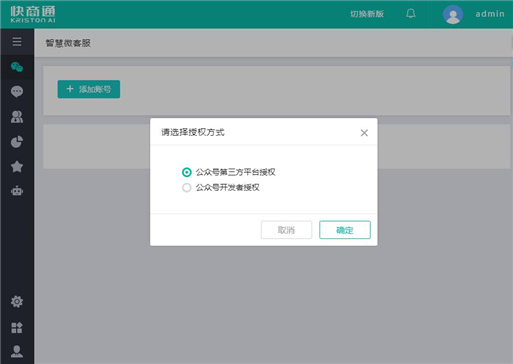Open the chat bubble sidebar icon
Viewport: 513px width, 364px height.
(x=17, y=91)
